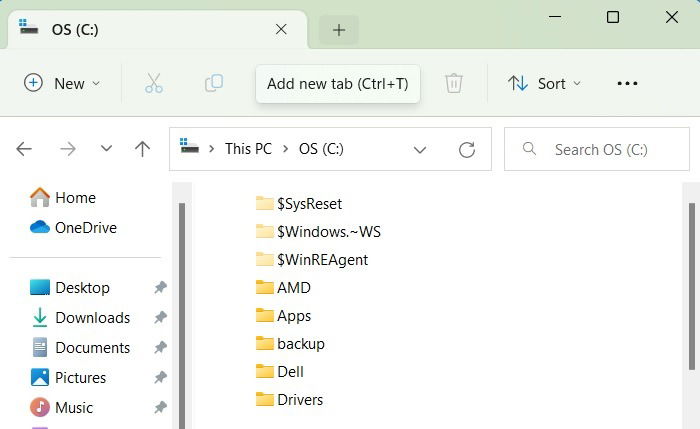
Task: Select the $WinREAgent folder
Action: (312, 260)
